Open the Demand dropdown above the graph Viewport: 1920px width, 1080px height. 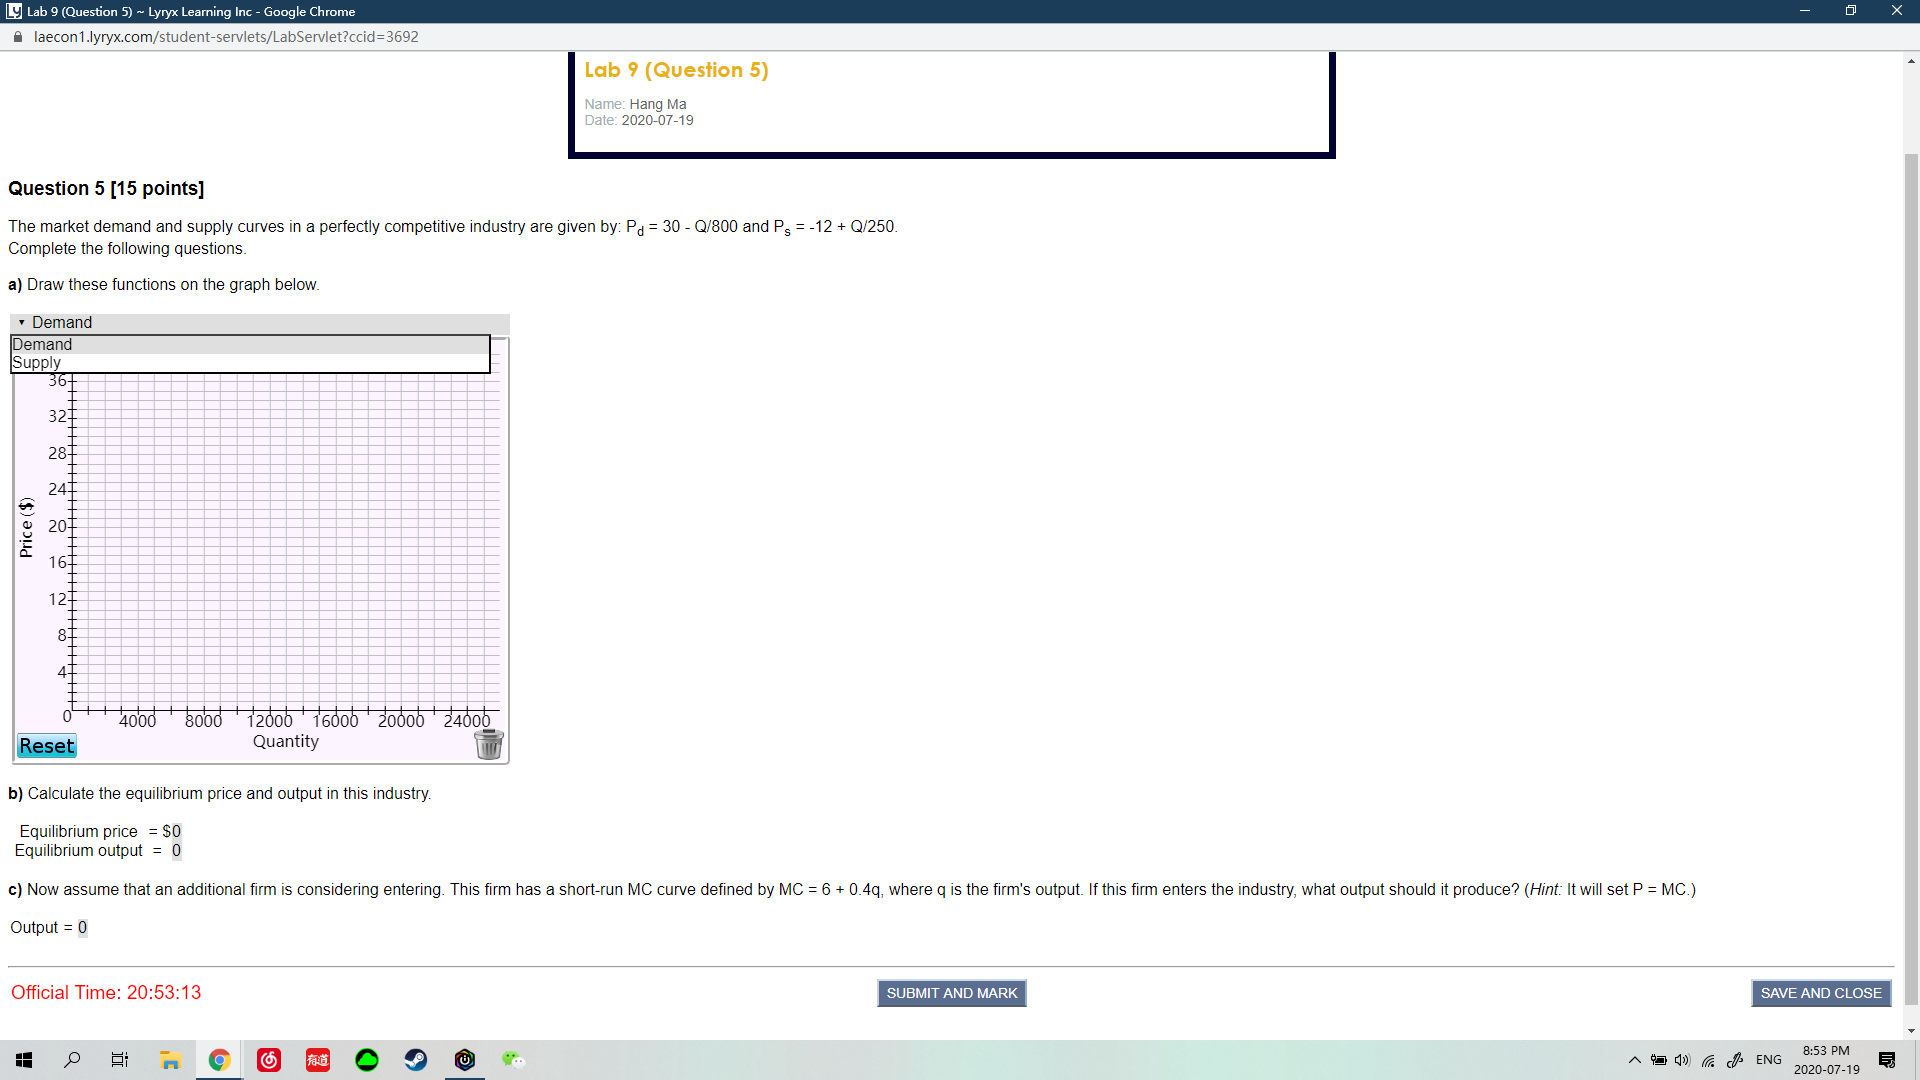62,322
